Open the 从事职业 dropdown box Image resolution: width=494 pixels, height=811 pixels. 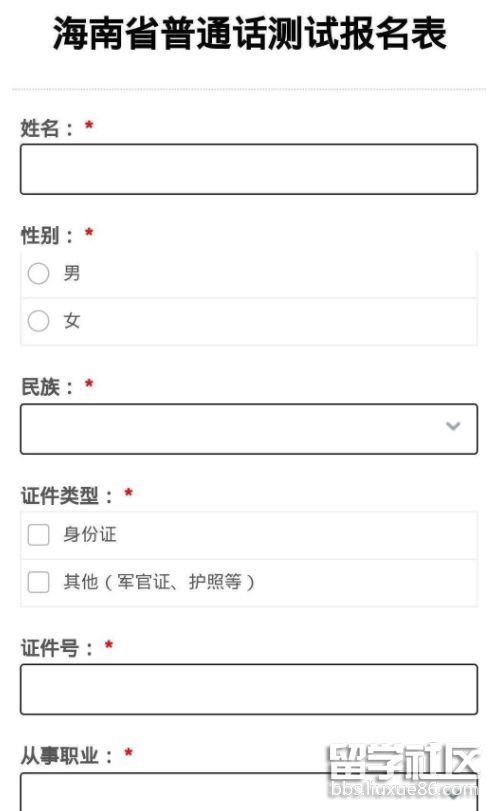pyautogui.click(x=249, y=792)
